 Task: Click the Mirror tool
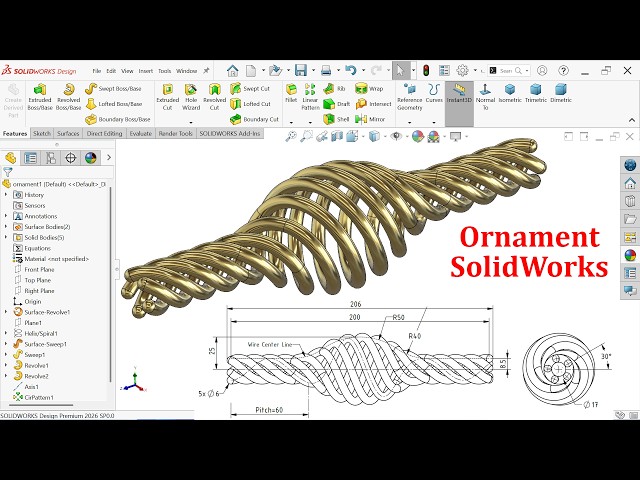[370, 119]
